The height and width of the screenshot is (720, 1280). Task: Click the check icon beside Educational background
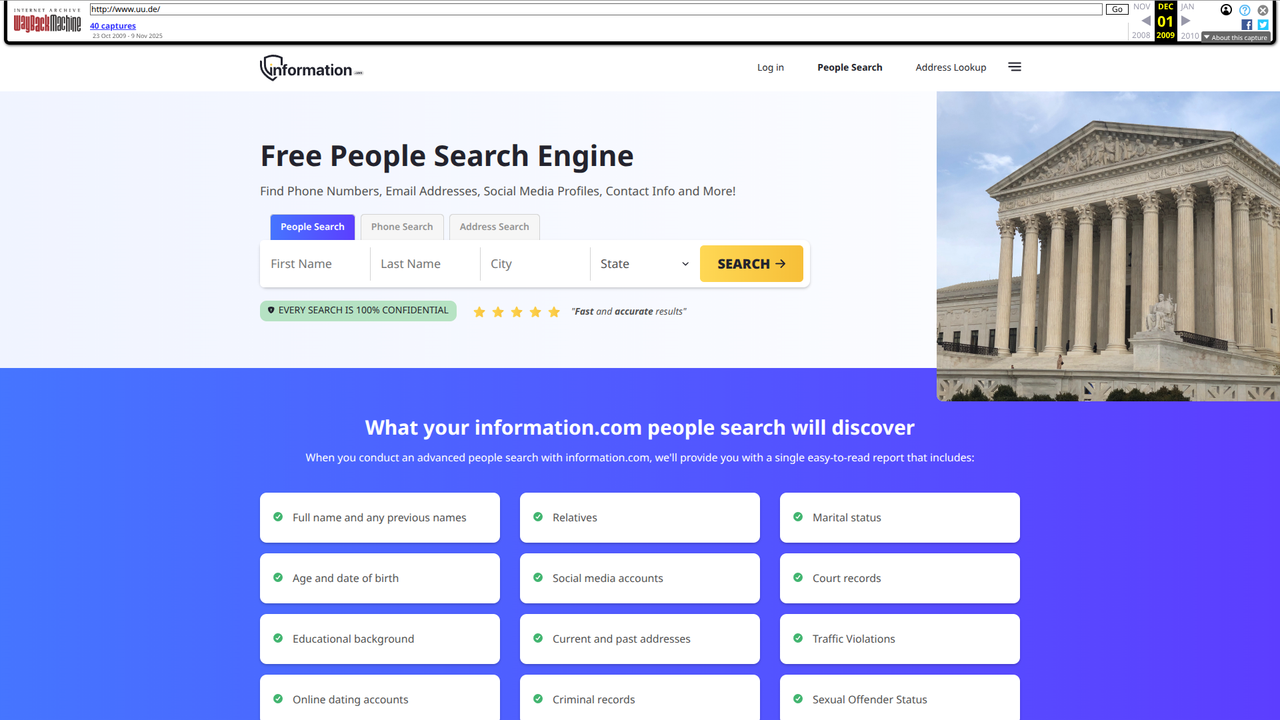click(x=278, y=638)
